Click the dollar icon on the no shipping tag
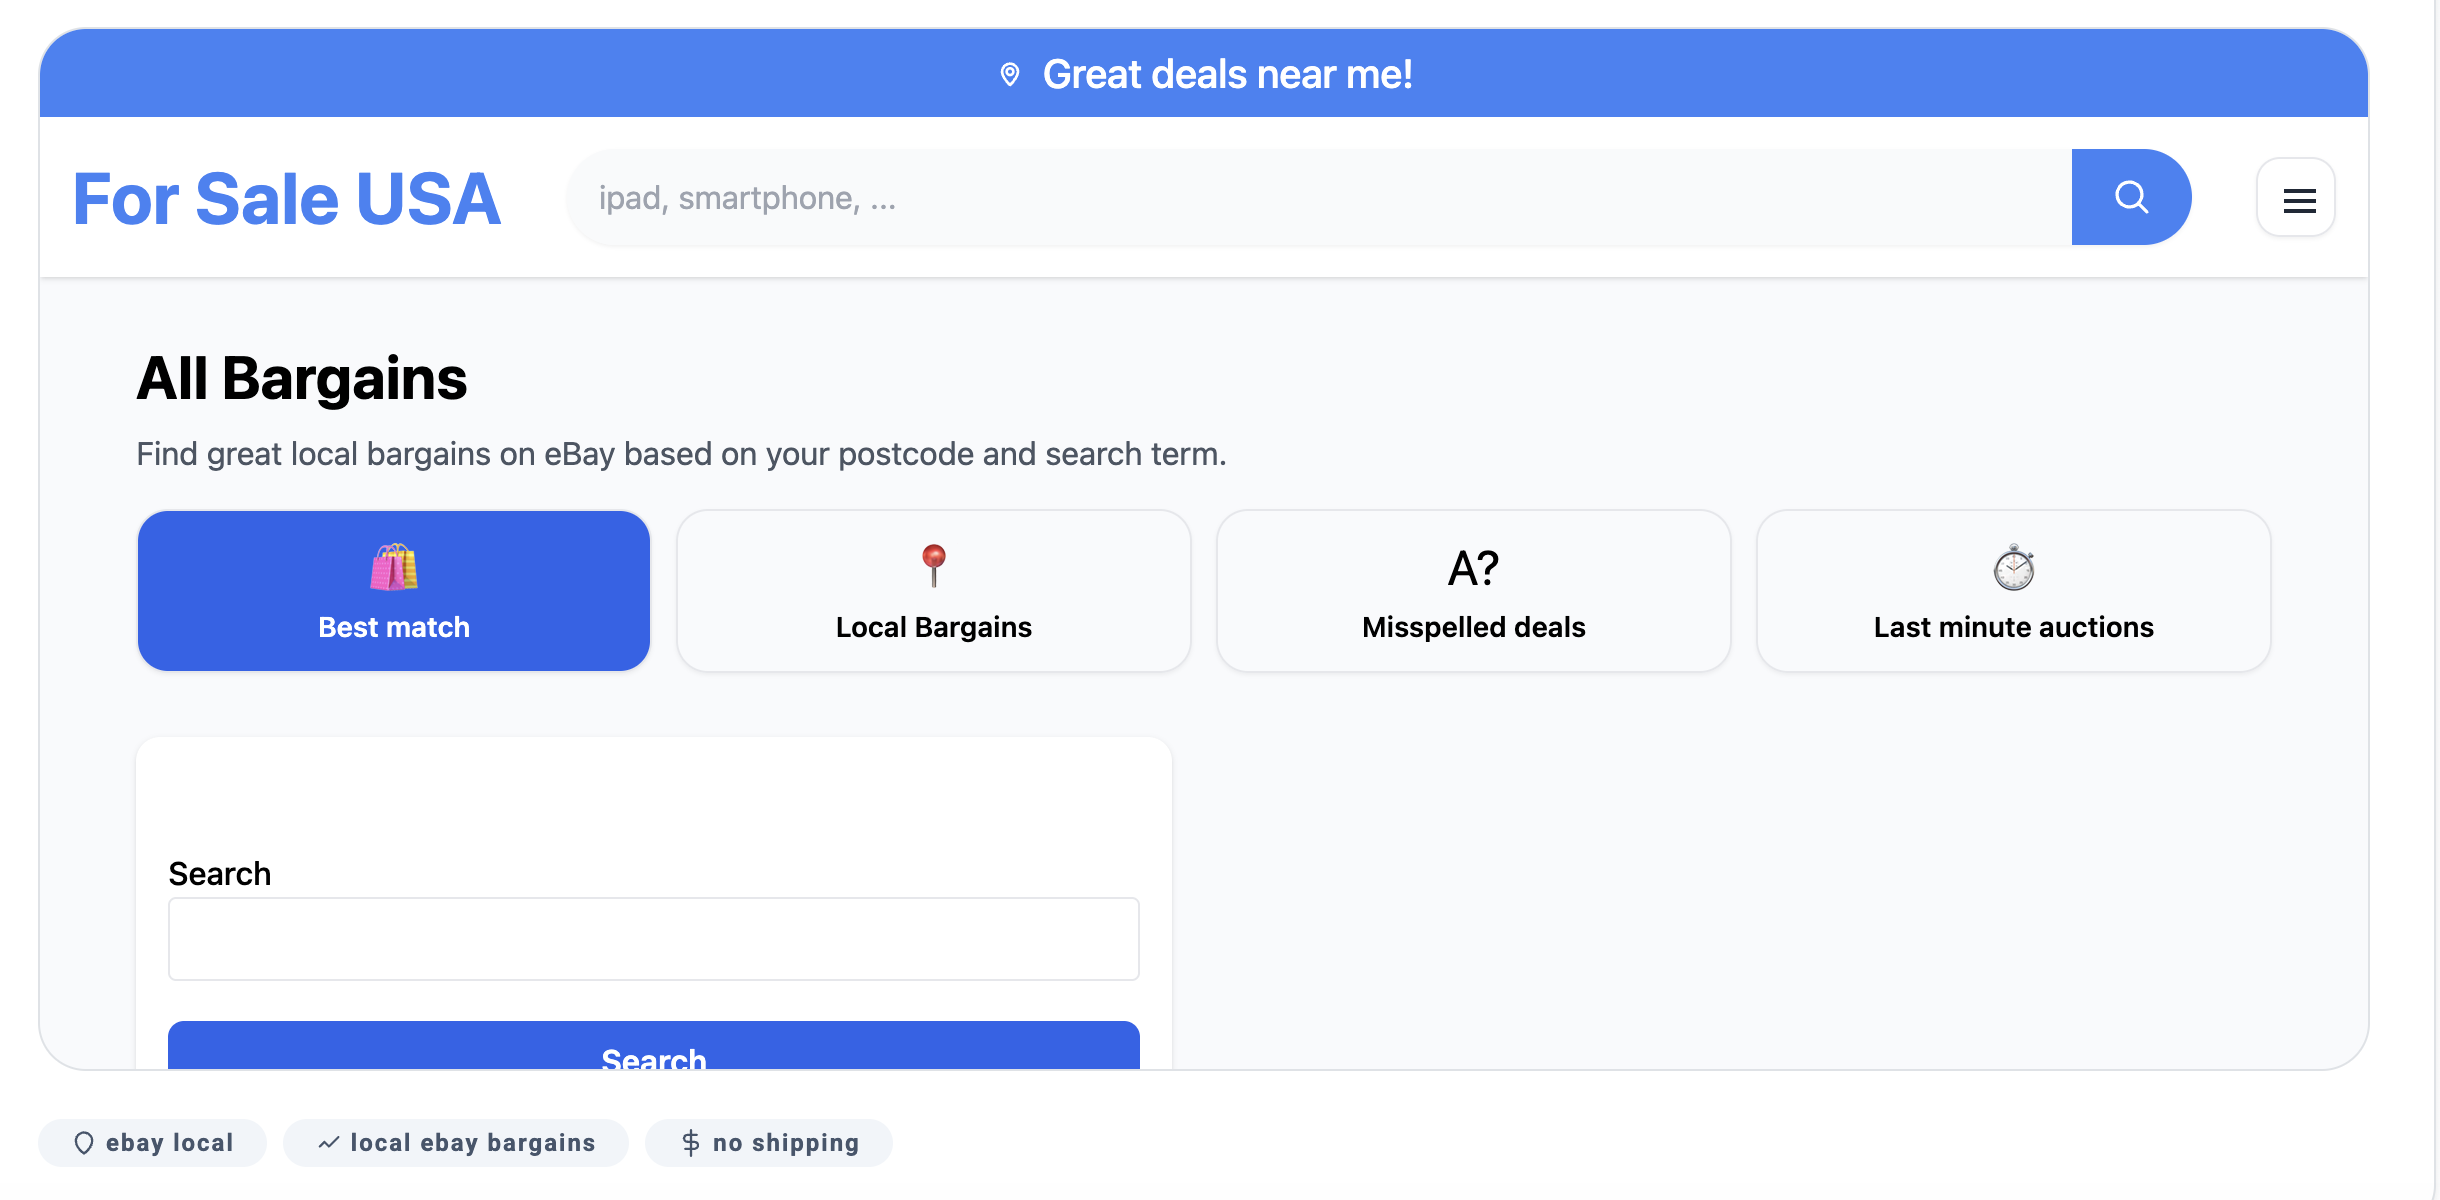 (689, 1142)
